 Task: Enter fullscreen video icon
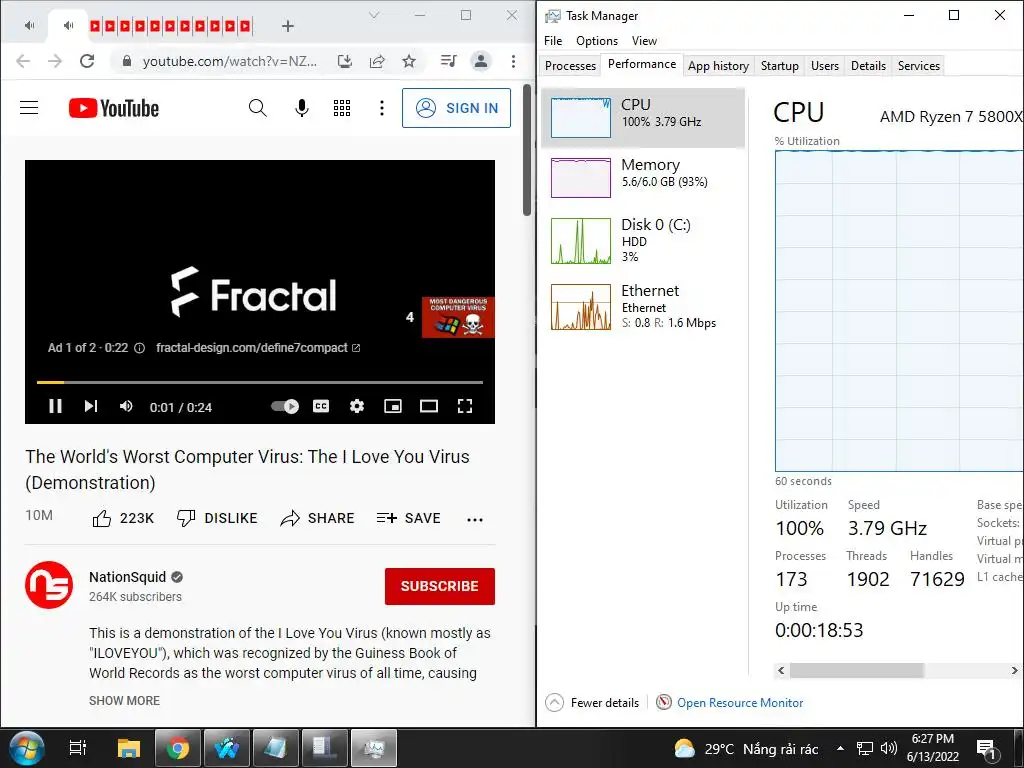[465, 406]
